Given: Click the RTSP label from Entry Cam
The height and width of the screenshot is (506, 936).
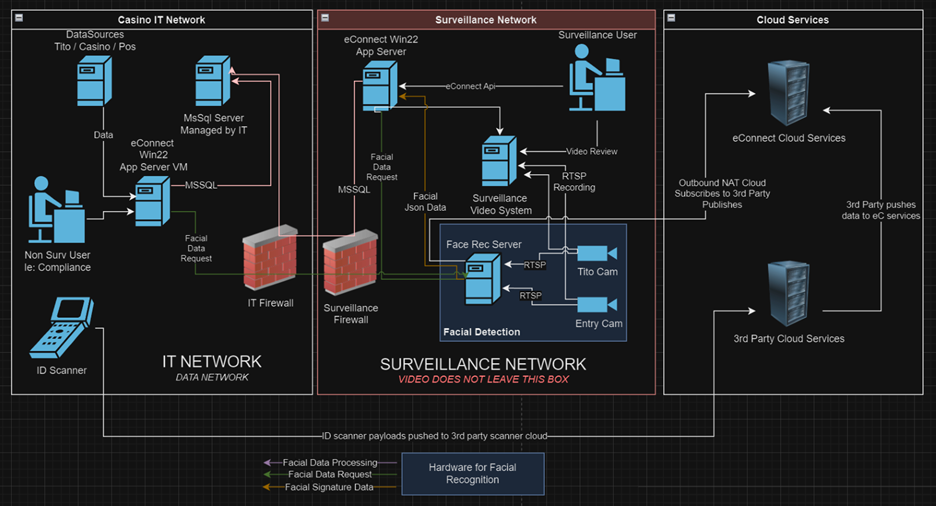Looking at the screenshot, I should pyautogui.click(x=531, y=295).
